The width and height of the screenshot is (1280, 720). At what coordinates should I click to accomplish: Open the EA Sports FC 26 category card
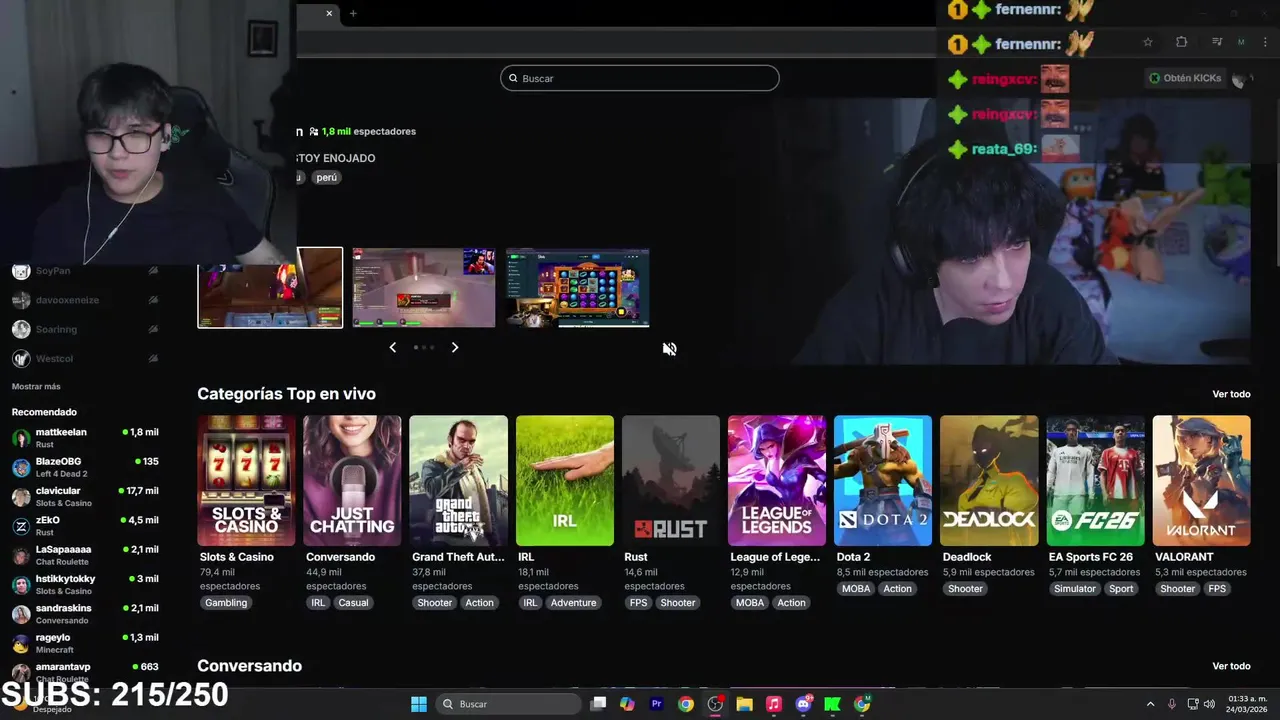1095,481
